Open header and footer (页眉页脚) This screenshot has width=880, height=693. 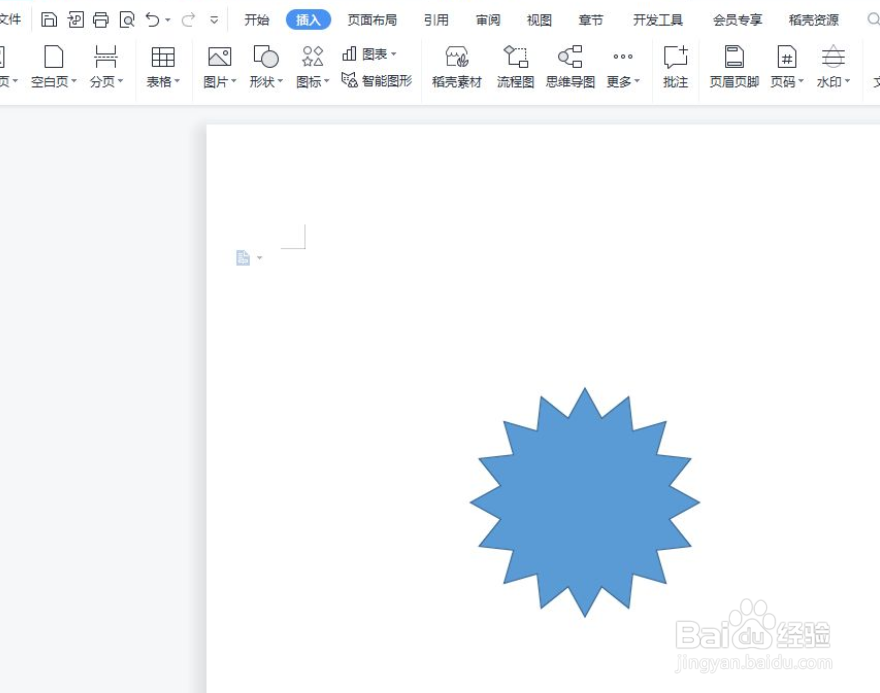point(734,67)
